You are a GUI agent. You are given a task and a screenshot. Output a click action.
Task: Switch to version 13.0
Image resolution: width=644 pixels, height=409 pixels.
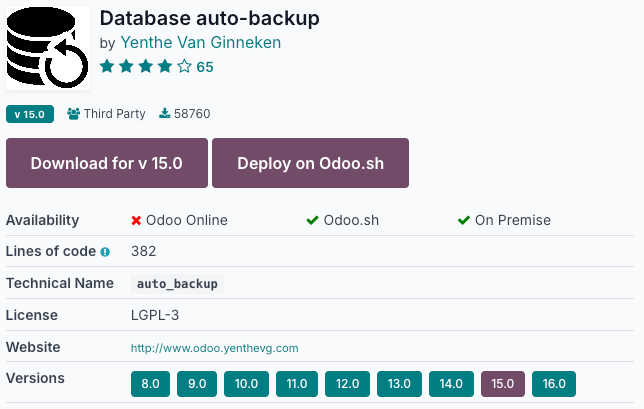tap(399, 384)
